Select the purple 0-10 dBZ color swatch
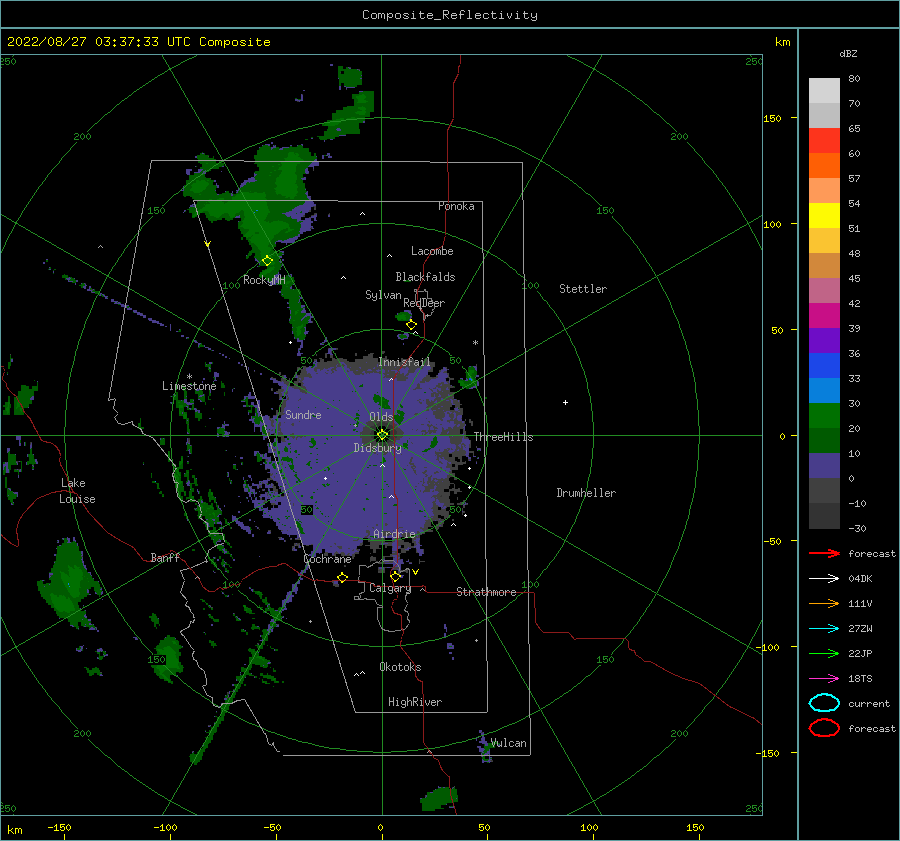This screenshot has width=900, height=841. [824, 466]
